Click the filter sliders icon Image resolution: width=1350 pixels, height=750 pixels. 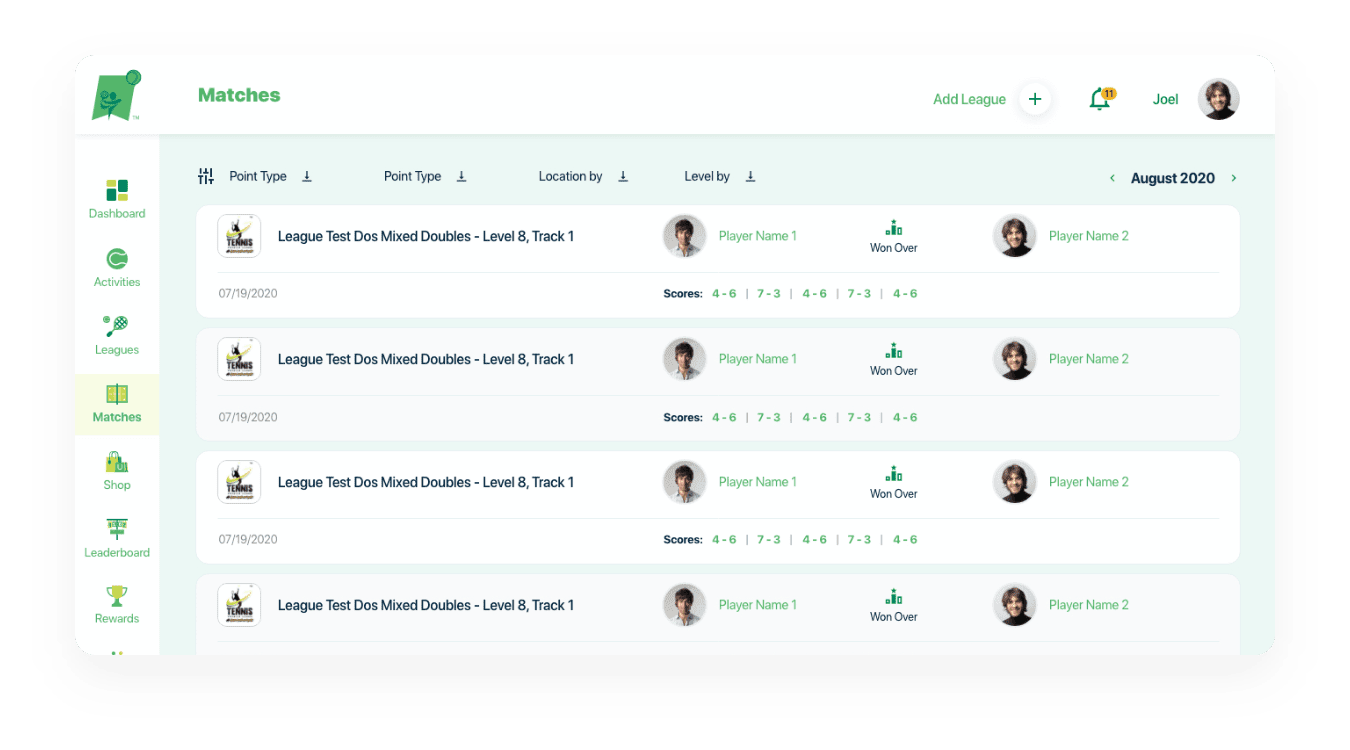point(206,176)
